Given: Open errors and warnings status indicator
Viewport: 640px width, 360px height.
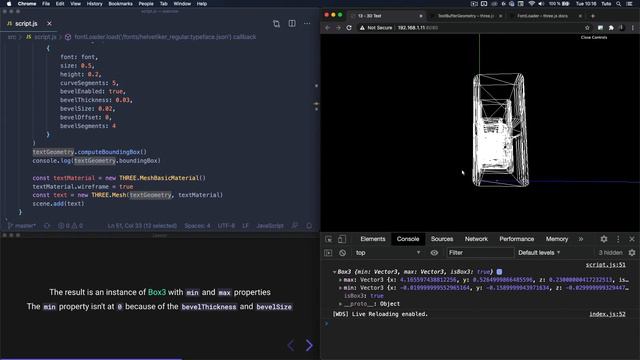Looking at the screenshot, I should [71, 226].
